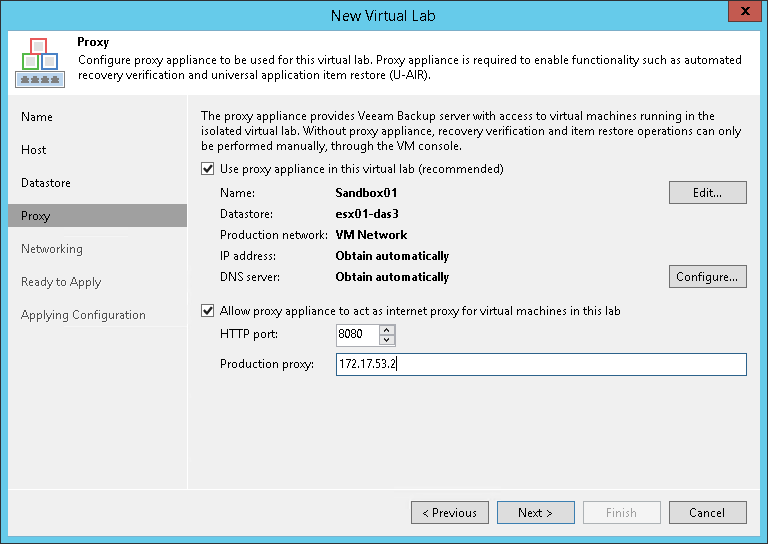Click the Applying Configuration step
Image resolution: width=768 pixels, height=544 pixels.
coord(83,315)
